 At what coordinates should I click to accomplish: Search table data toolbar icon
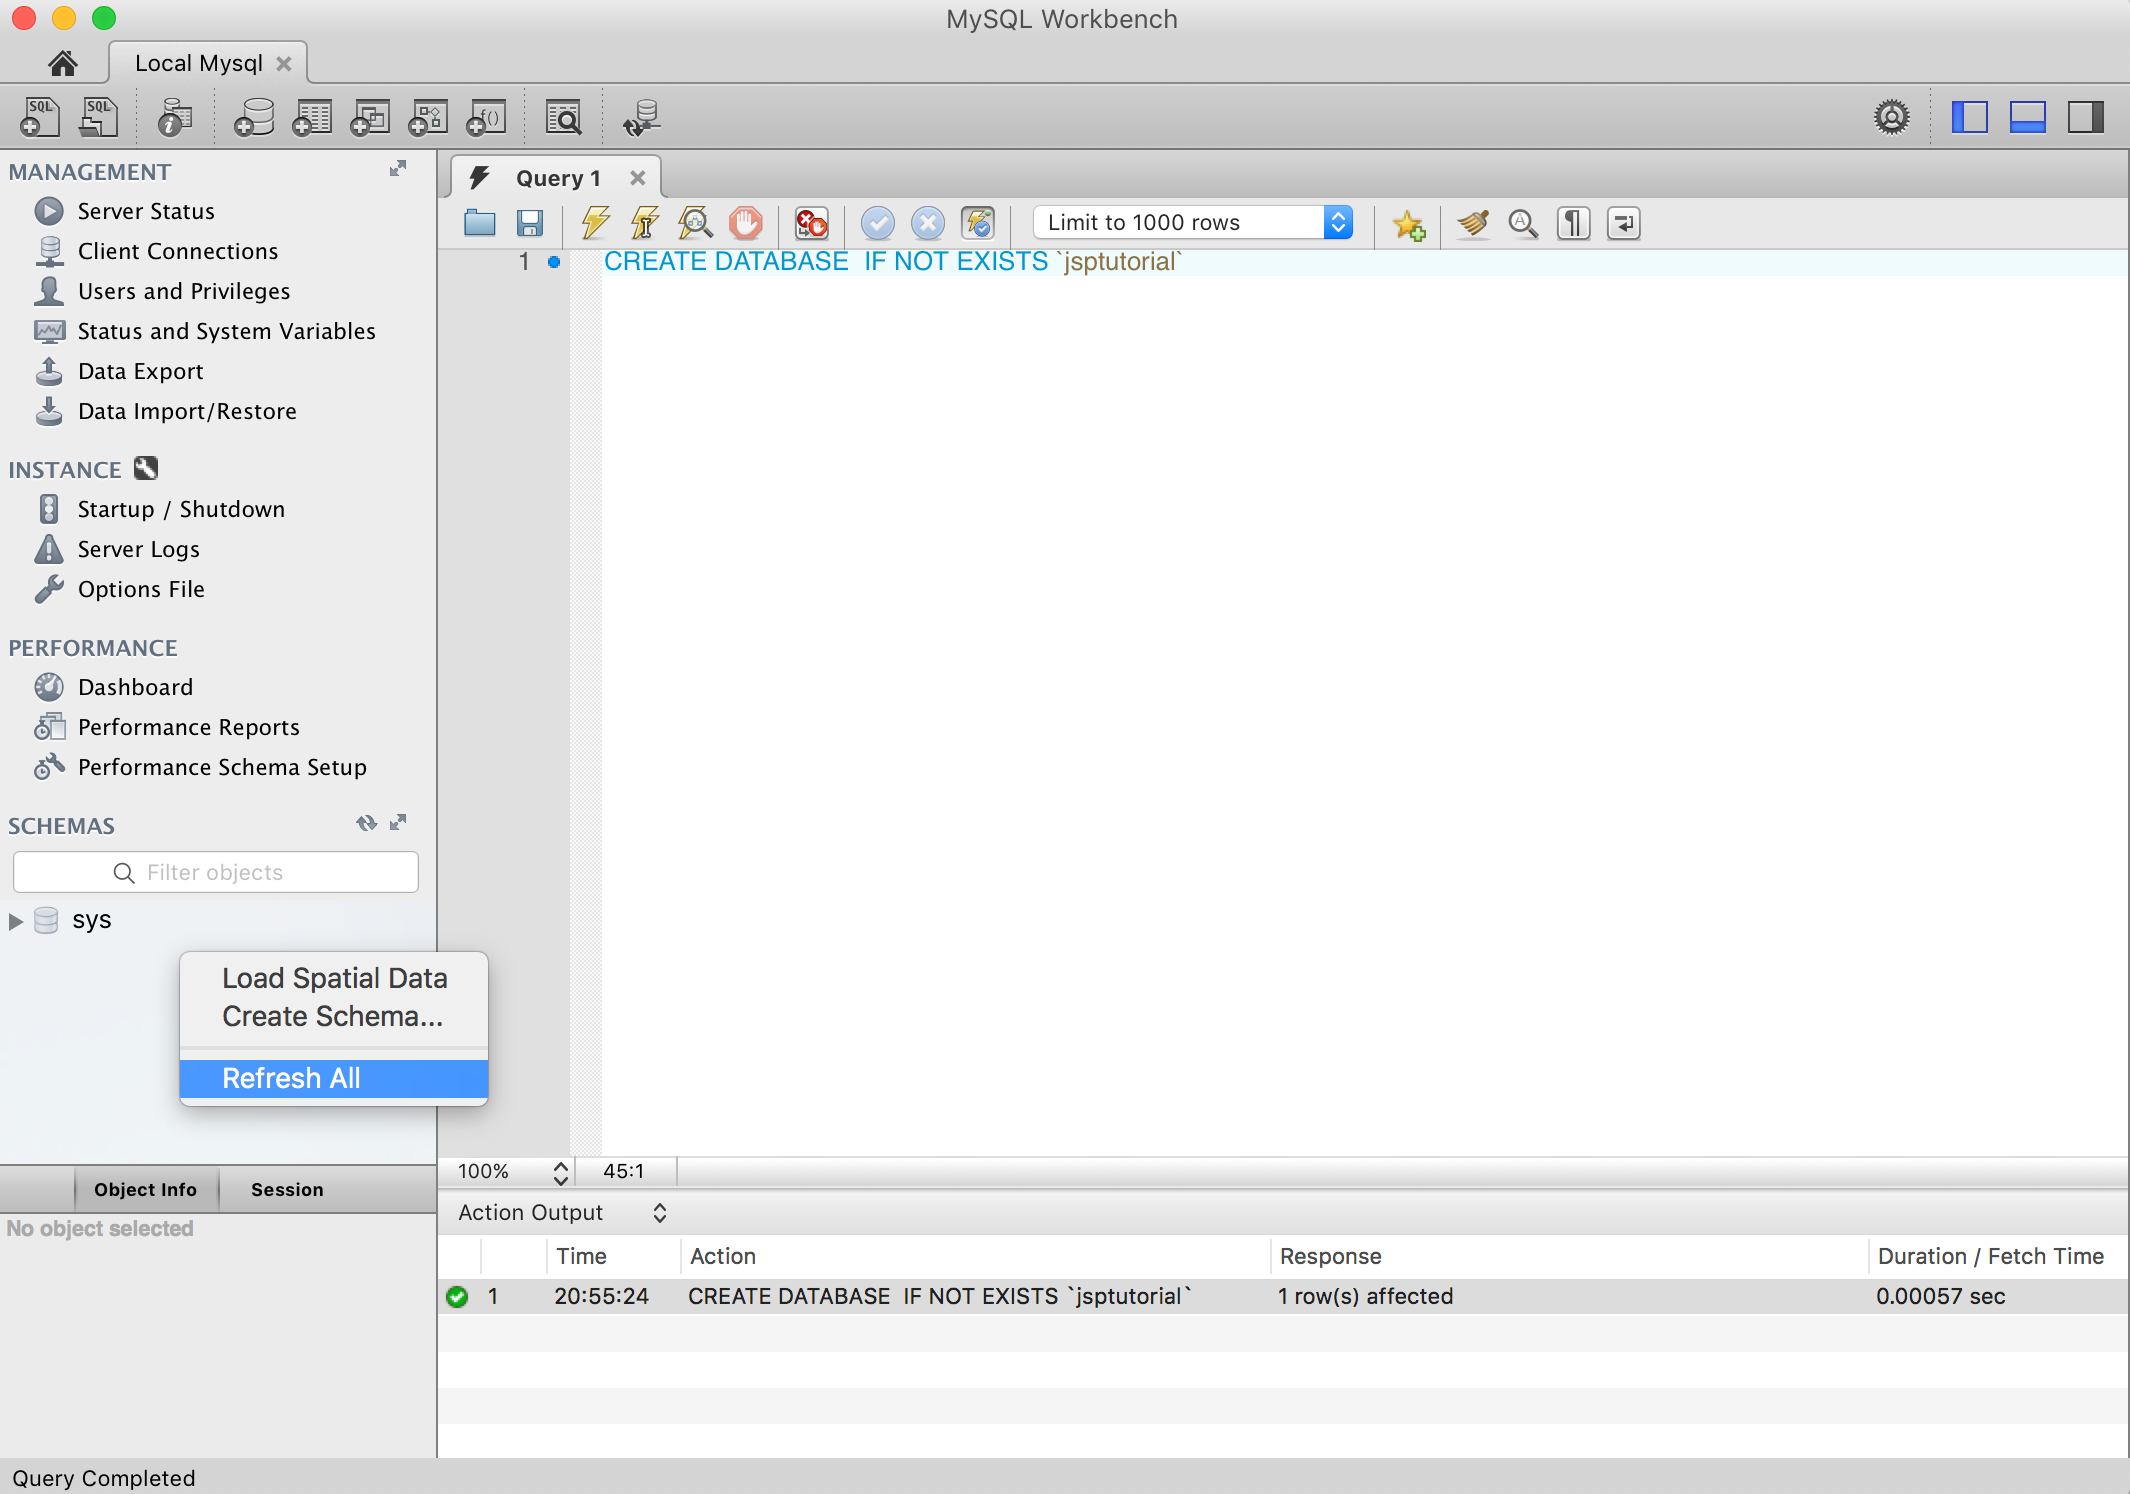coord(563,117)
